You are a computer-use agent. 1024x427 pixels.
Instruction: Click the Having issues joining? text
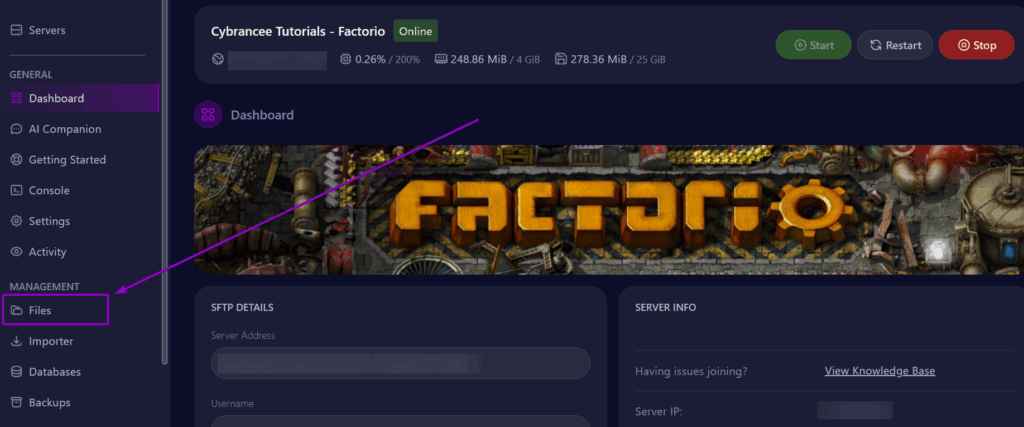tap(691, 371)
